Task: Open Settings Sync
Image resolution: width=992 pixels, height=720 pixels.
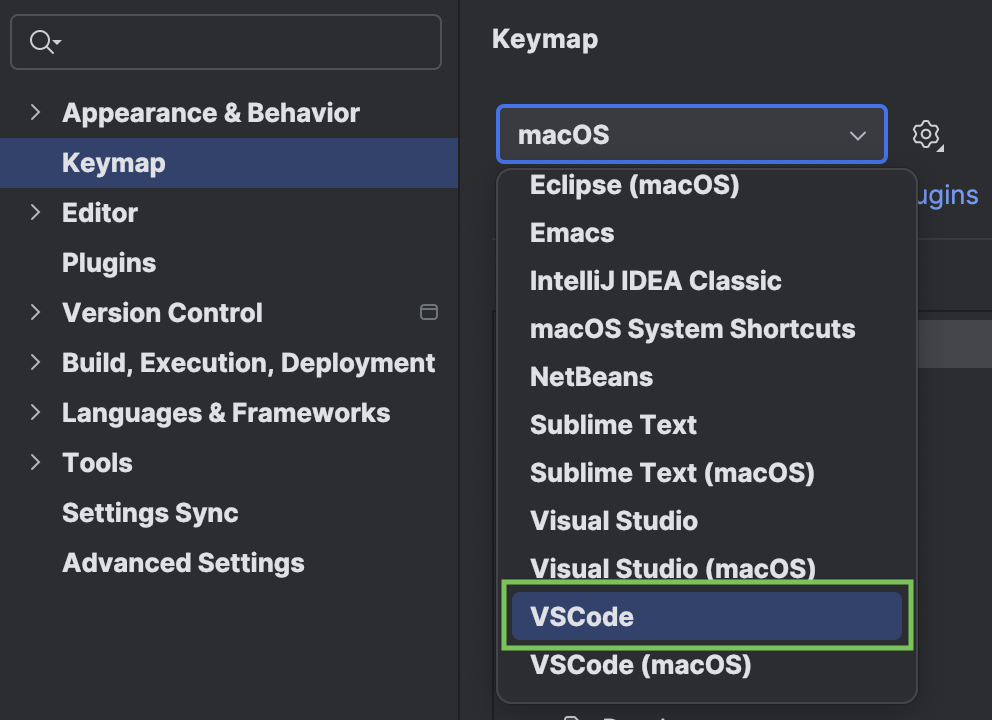Action: coord(150,512)
